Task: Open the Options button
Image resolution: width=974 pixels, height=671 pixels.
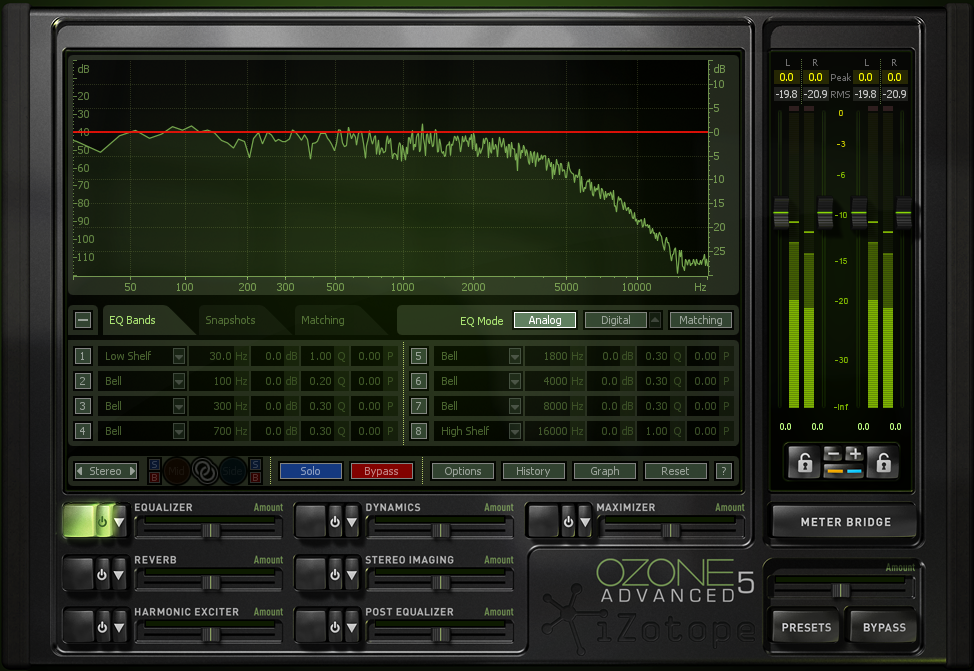Action: (463, 471)
